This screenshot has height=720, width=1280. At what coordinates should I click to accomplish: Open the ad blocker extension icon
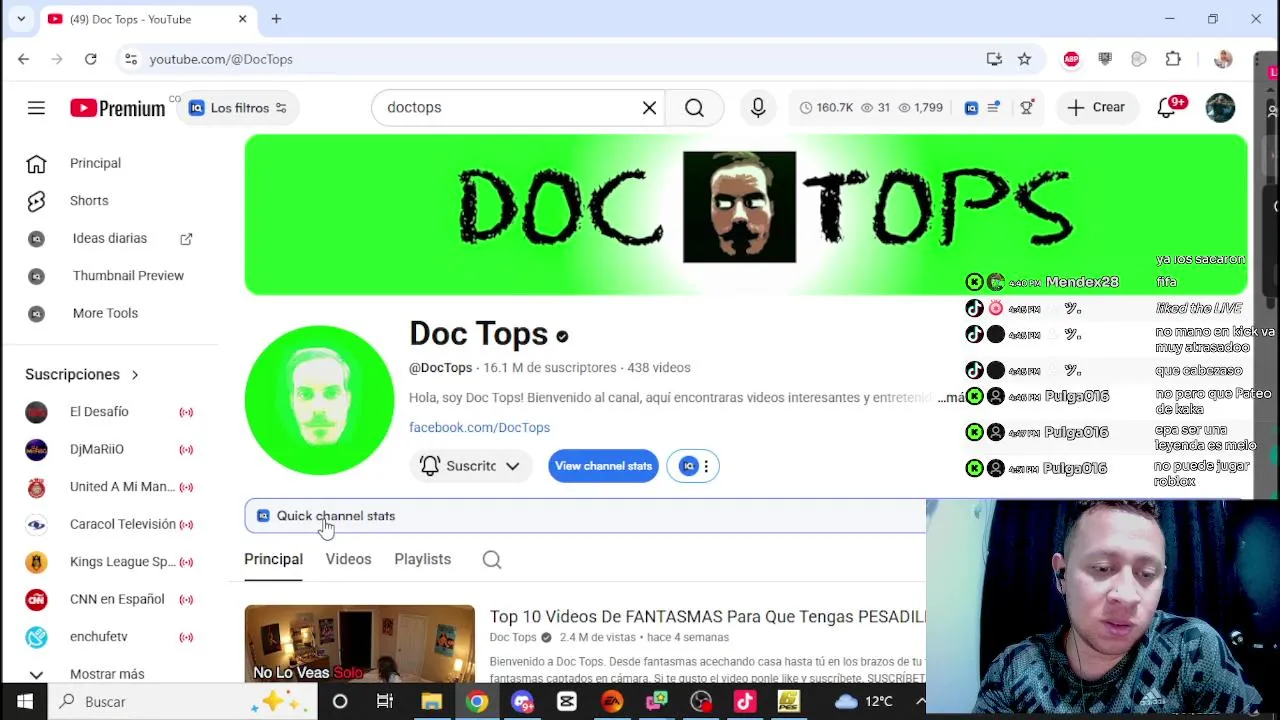click(1071, 59)
